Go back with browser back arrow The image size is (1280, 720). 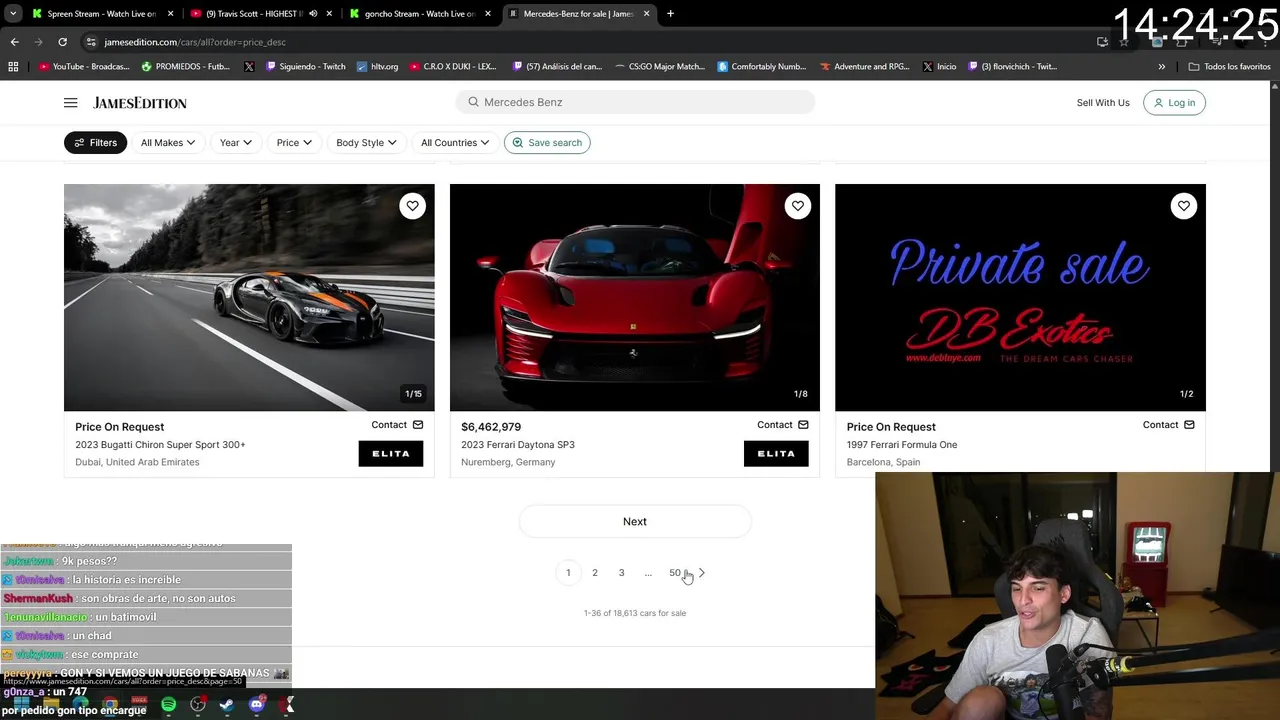14,42
